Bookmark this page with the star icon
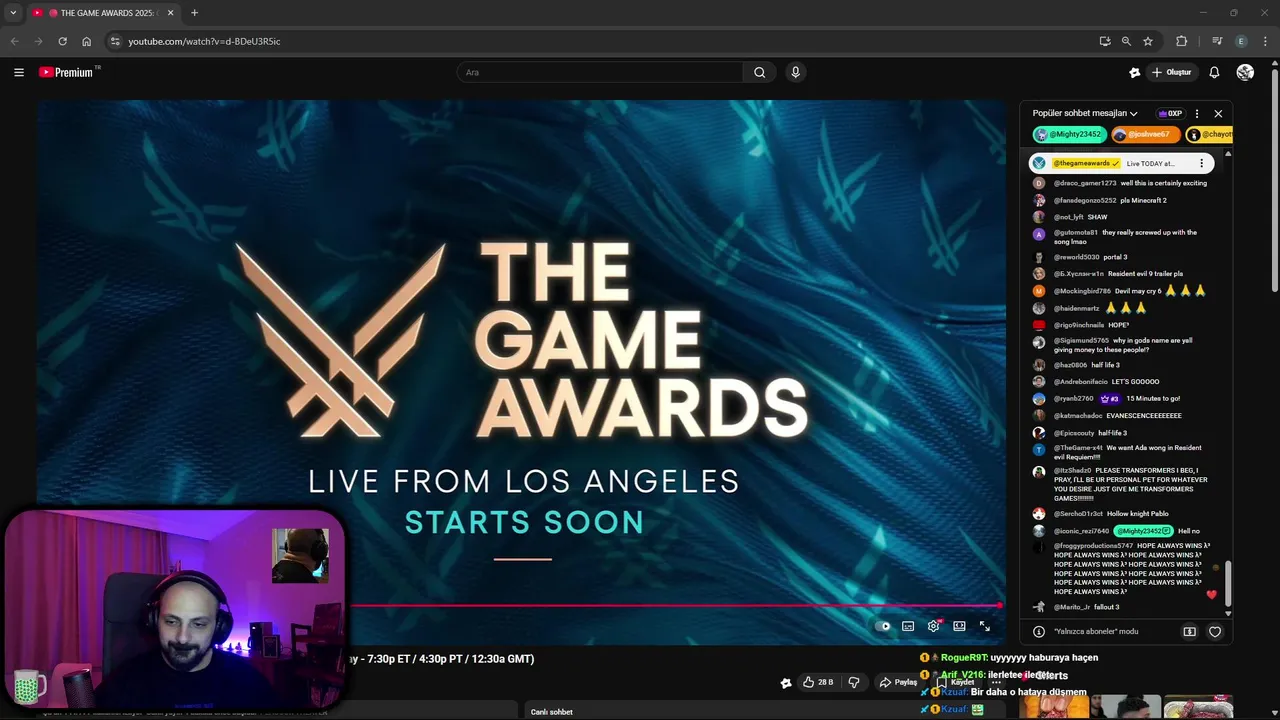 pos(1148,41)
